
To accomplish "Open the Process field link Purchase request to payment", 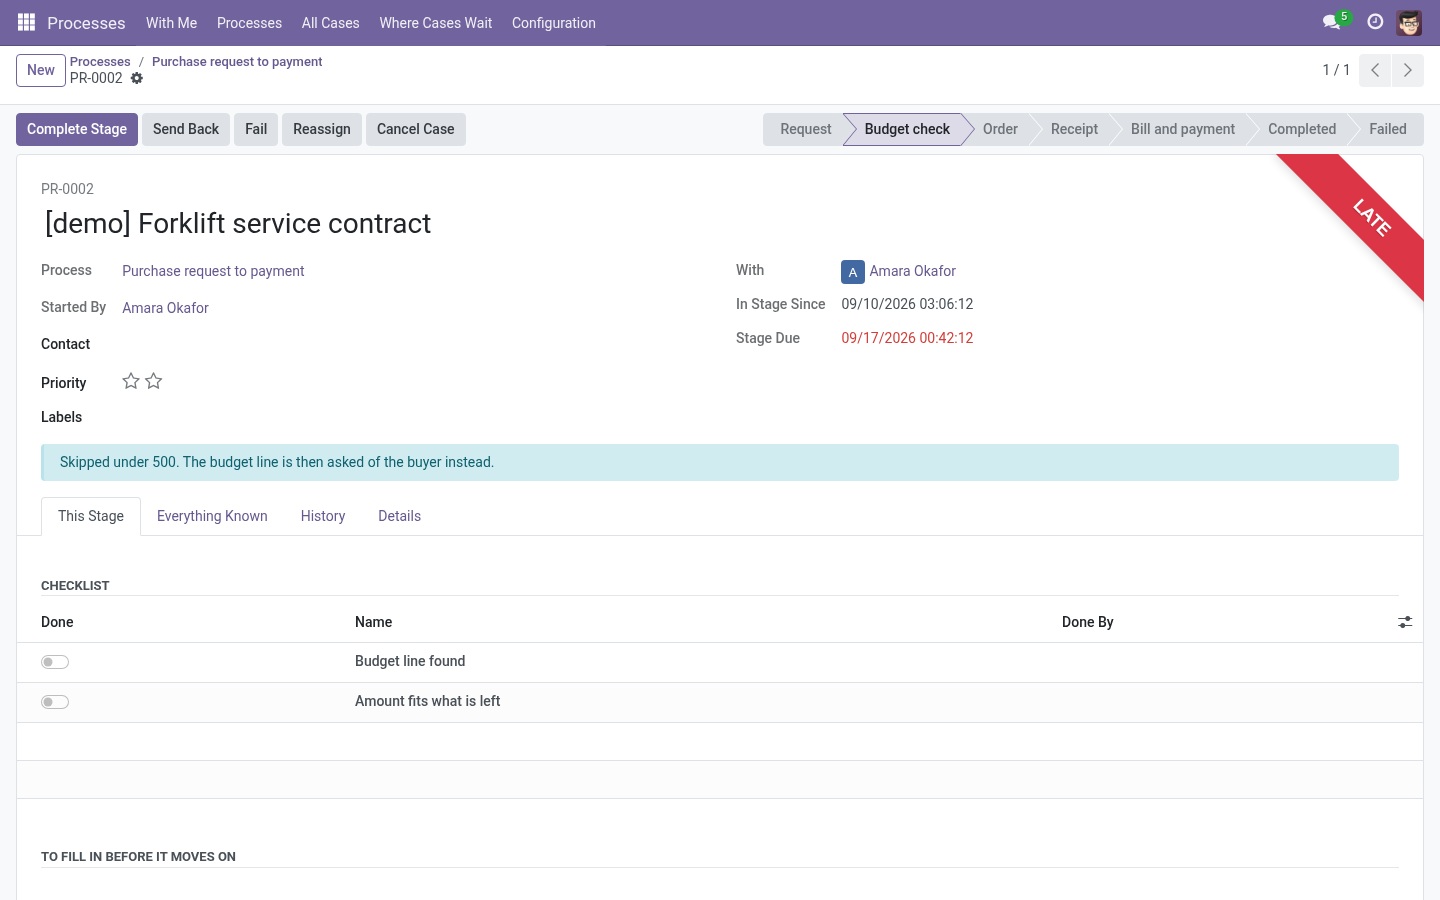I will (213, 271).
